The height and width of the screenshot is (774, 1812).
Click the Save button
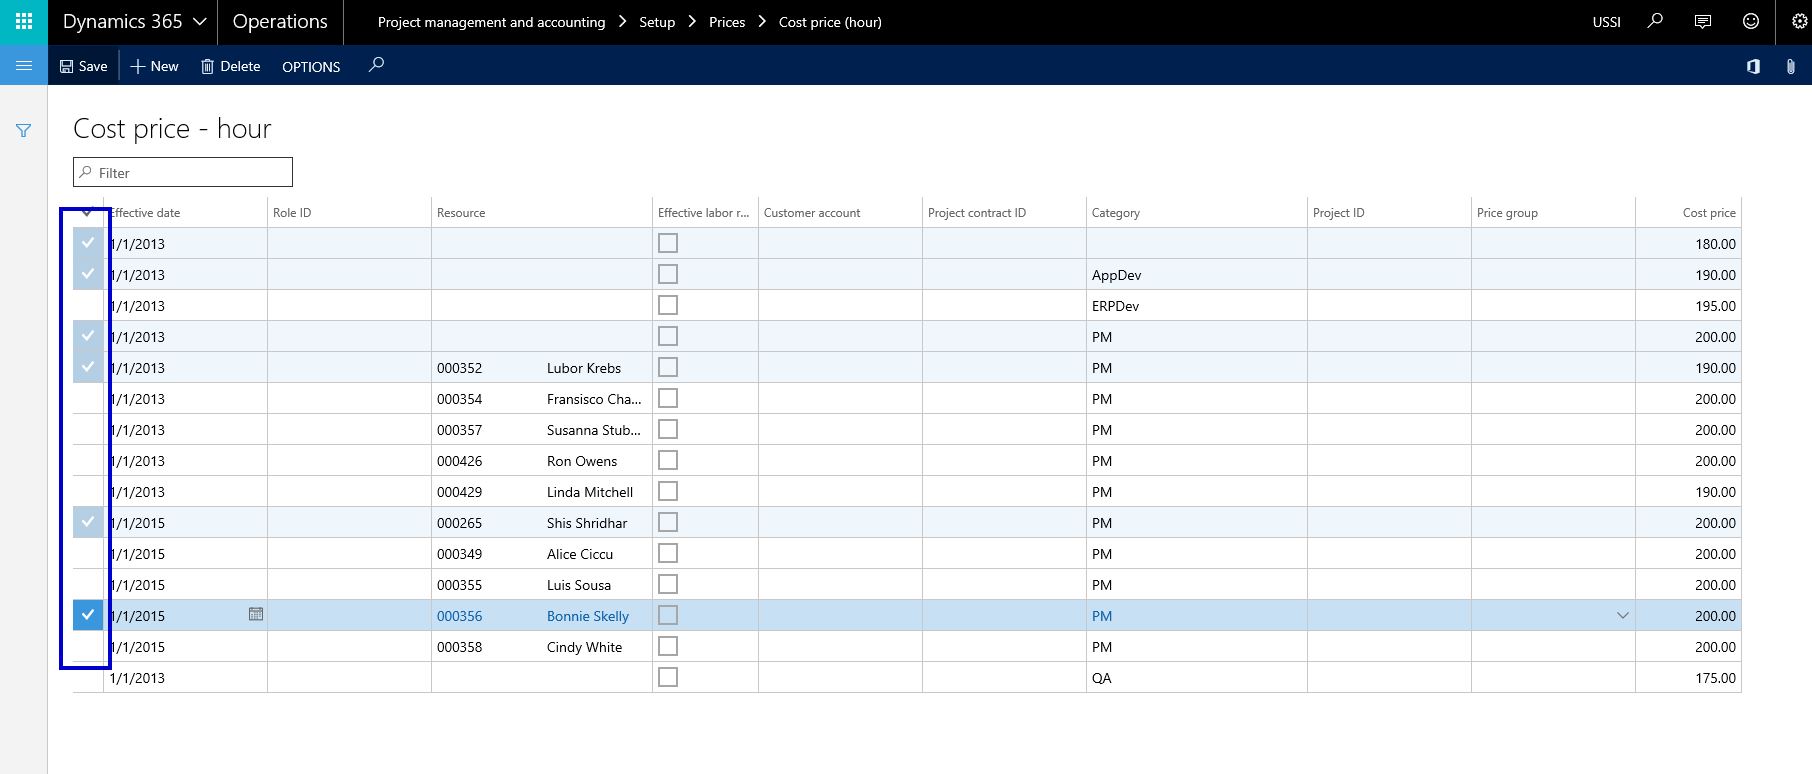tap(83, 66)
